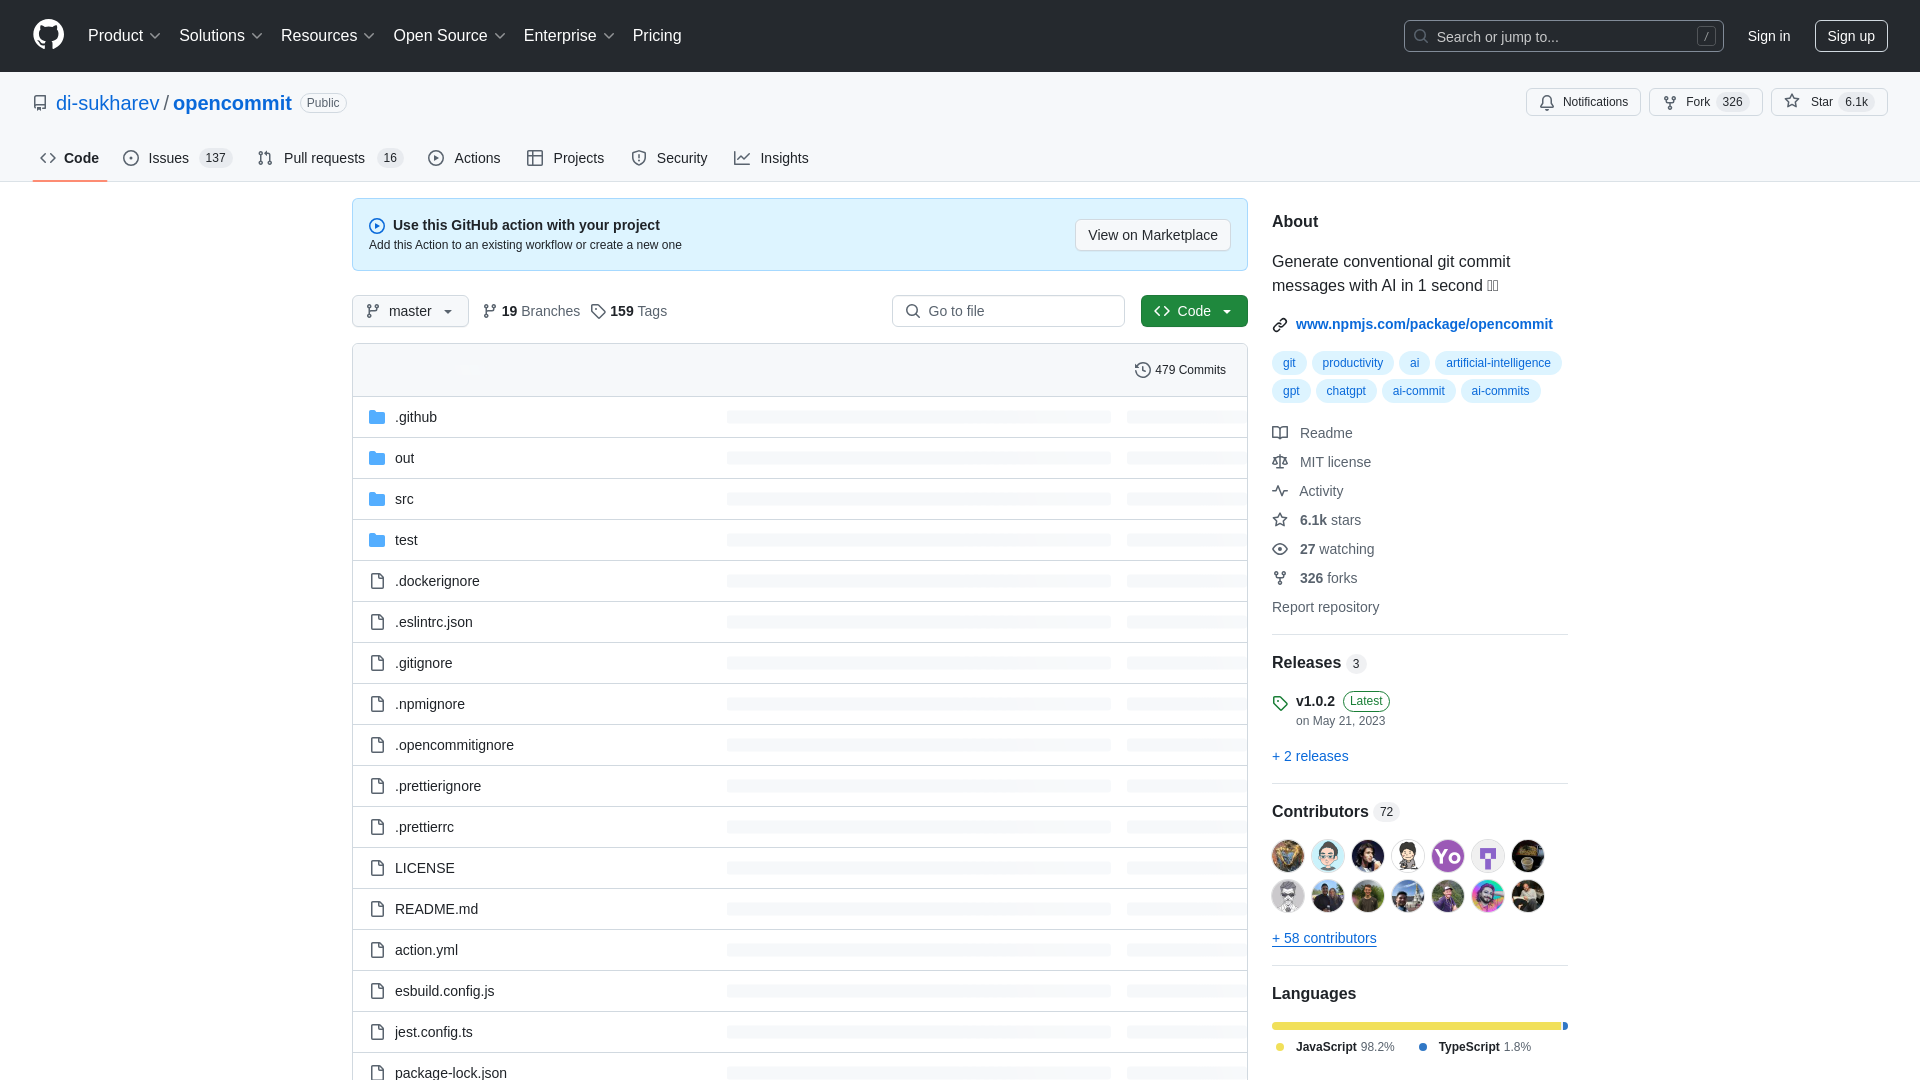The height and width of the screenshot is (1080, 1920).
Task: Expand the Solutions menu
Action: (221, 36)
